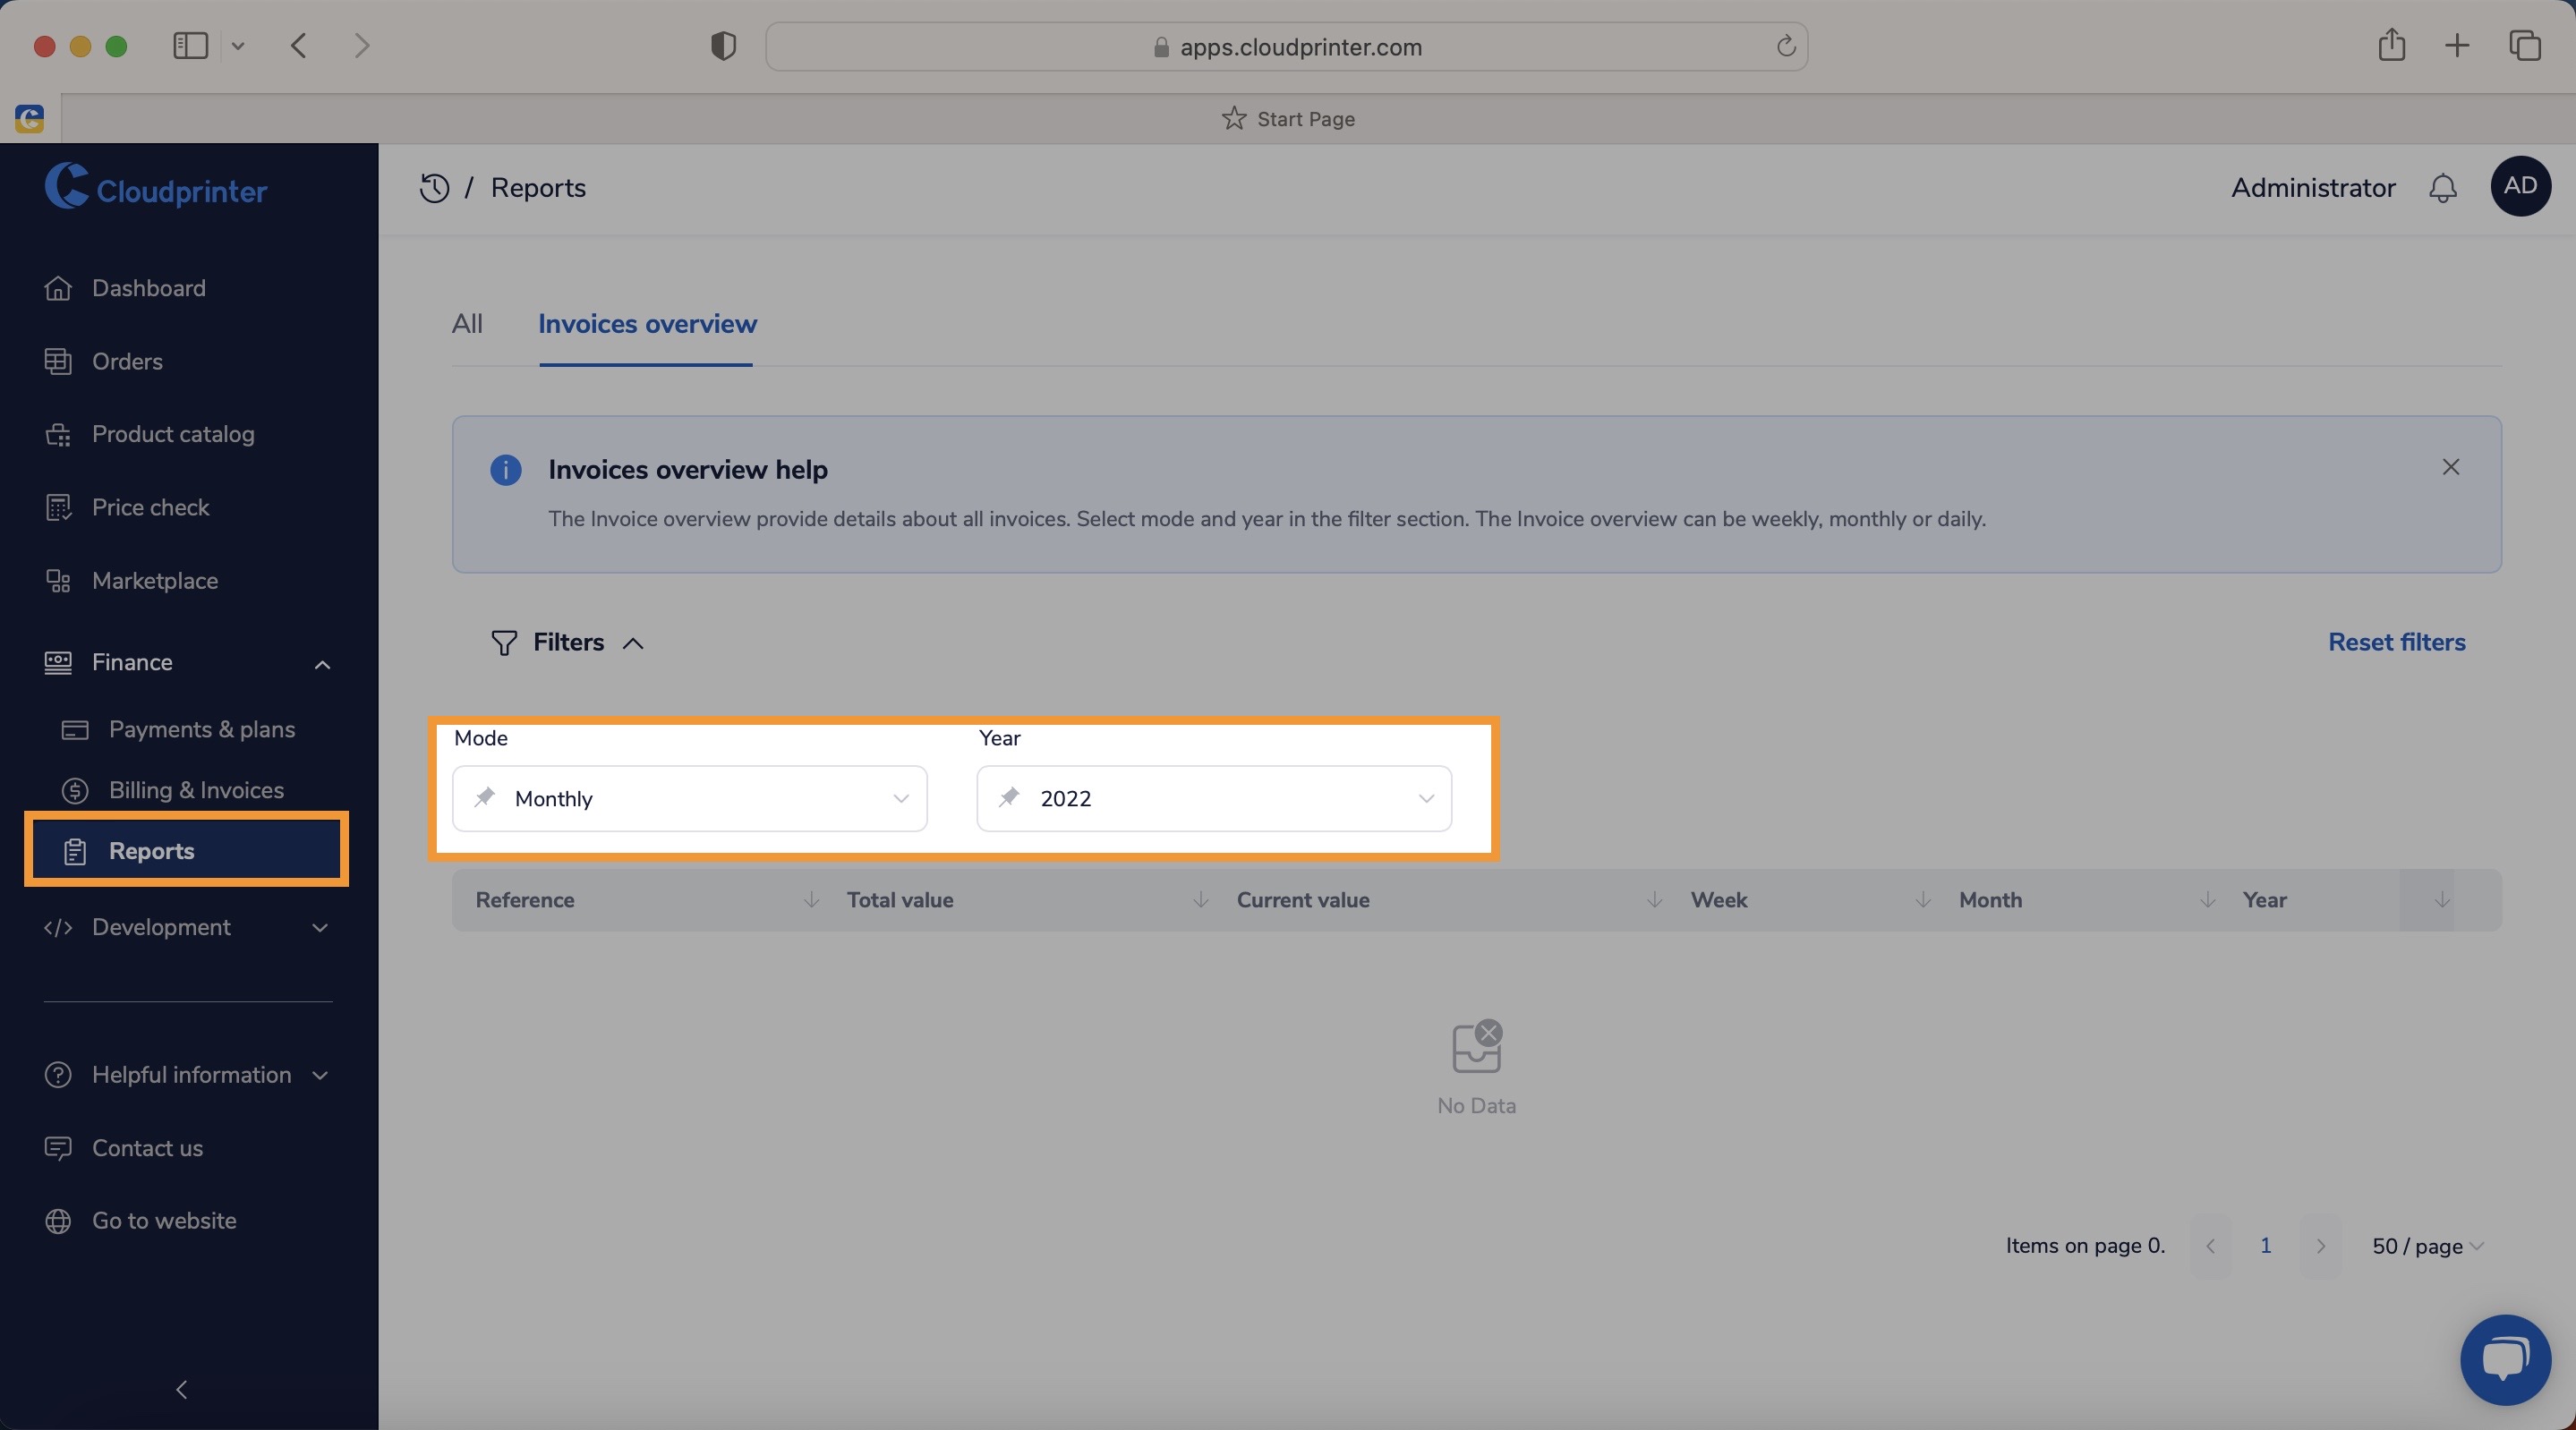Change the 50 / page size
The image size is (2576, 1430).
2427,1246
